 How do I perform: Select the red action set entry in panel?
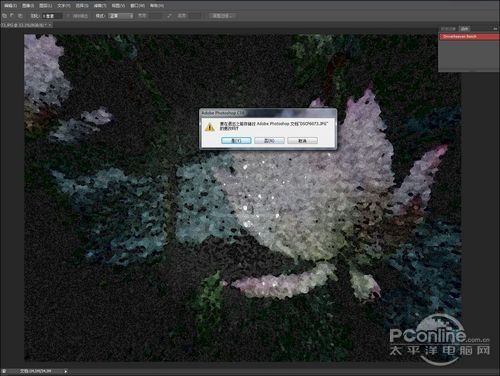click(x=469, y=36)
